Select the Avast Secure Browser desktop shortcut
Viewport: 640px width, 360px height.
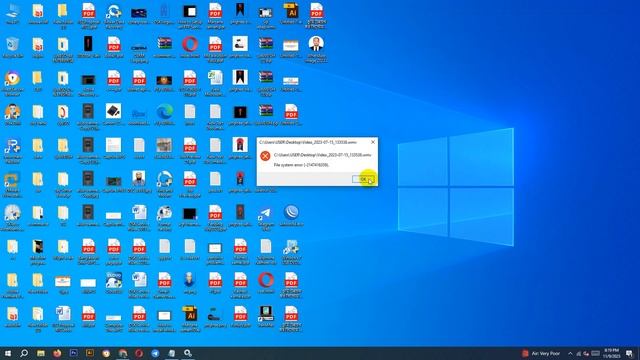tap(12, 84)
